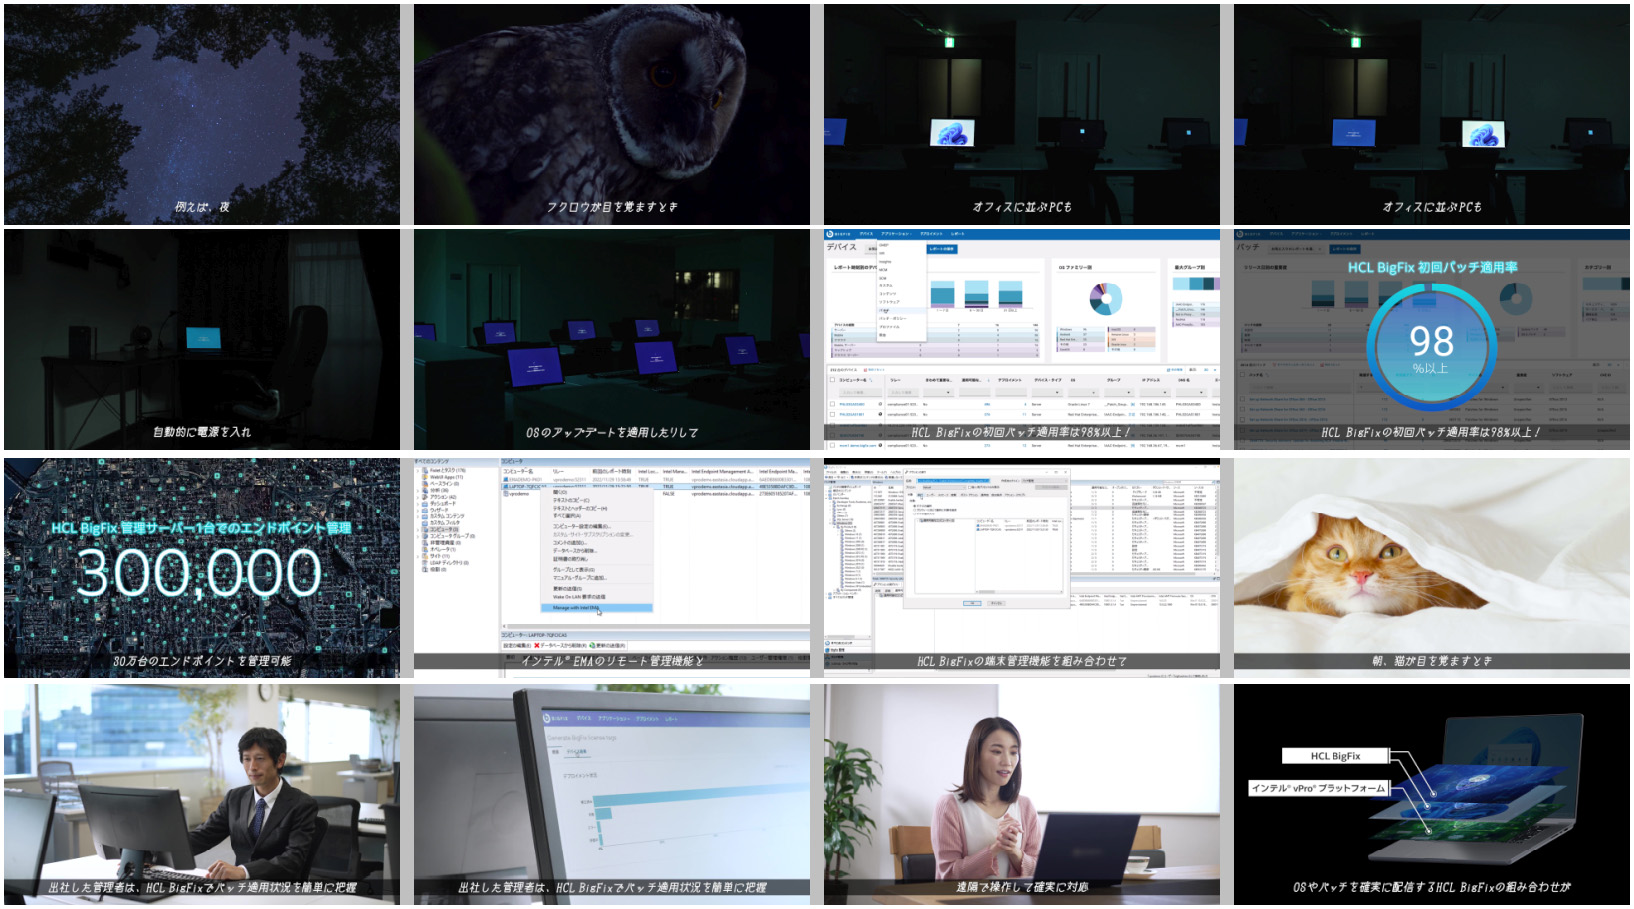Open the orange cat frame captioned 朝、猫が目を覚ますとき

click(1432, 568)
